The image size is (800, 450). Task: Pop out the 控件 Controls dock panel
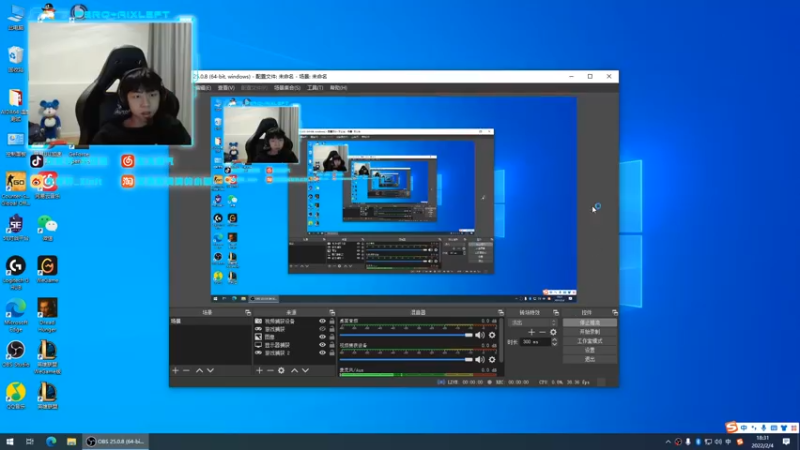pos(614,312)
